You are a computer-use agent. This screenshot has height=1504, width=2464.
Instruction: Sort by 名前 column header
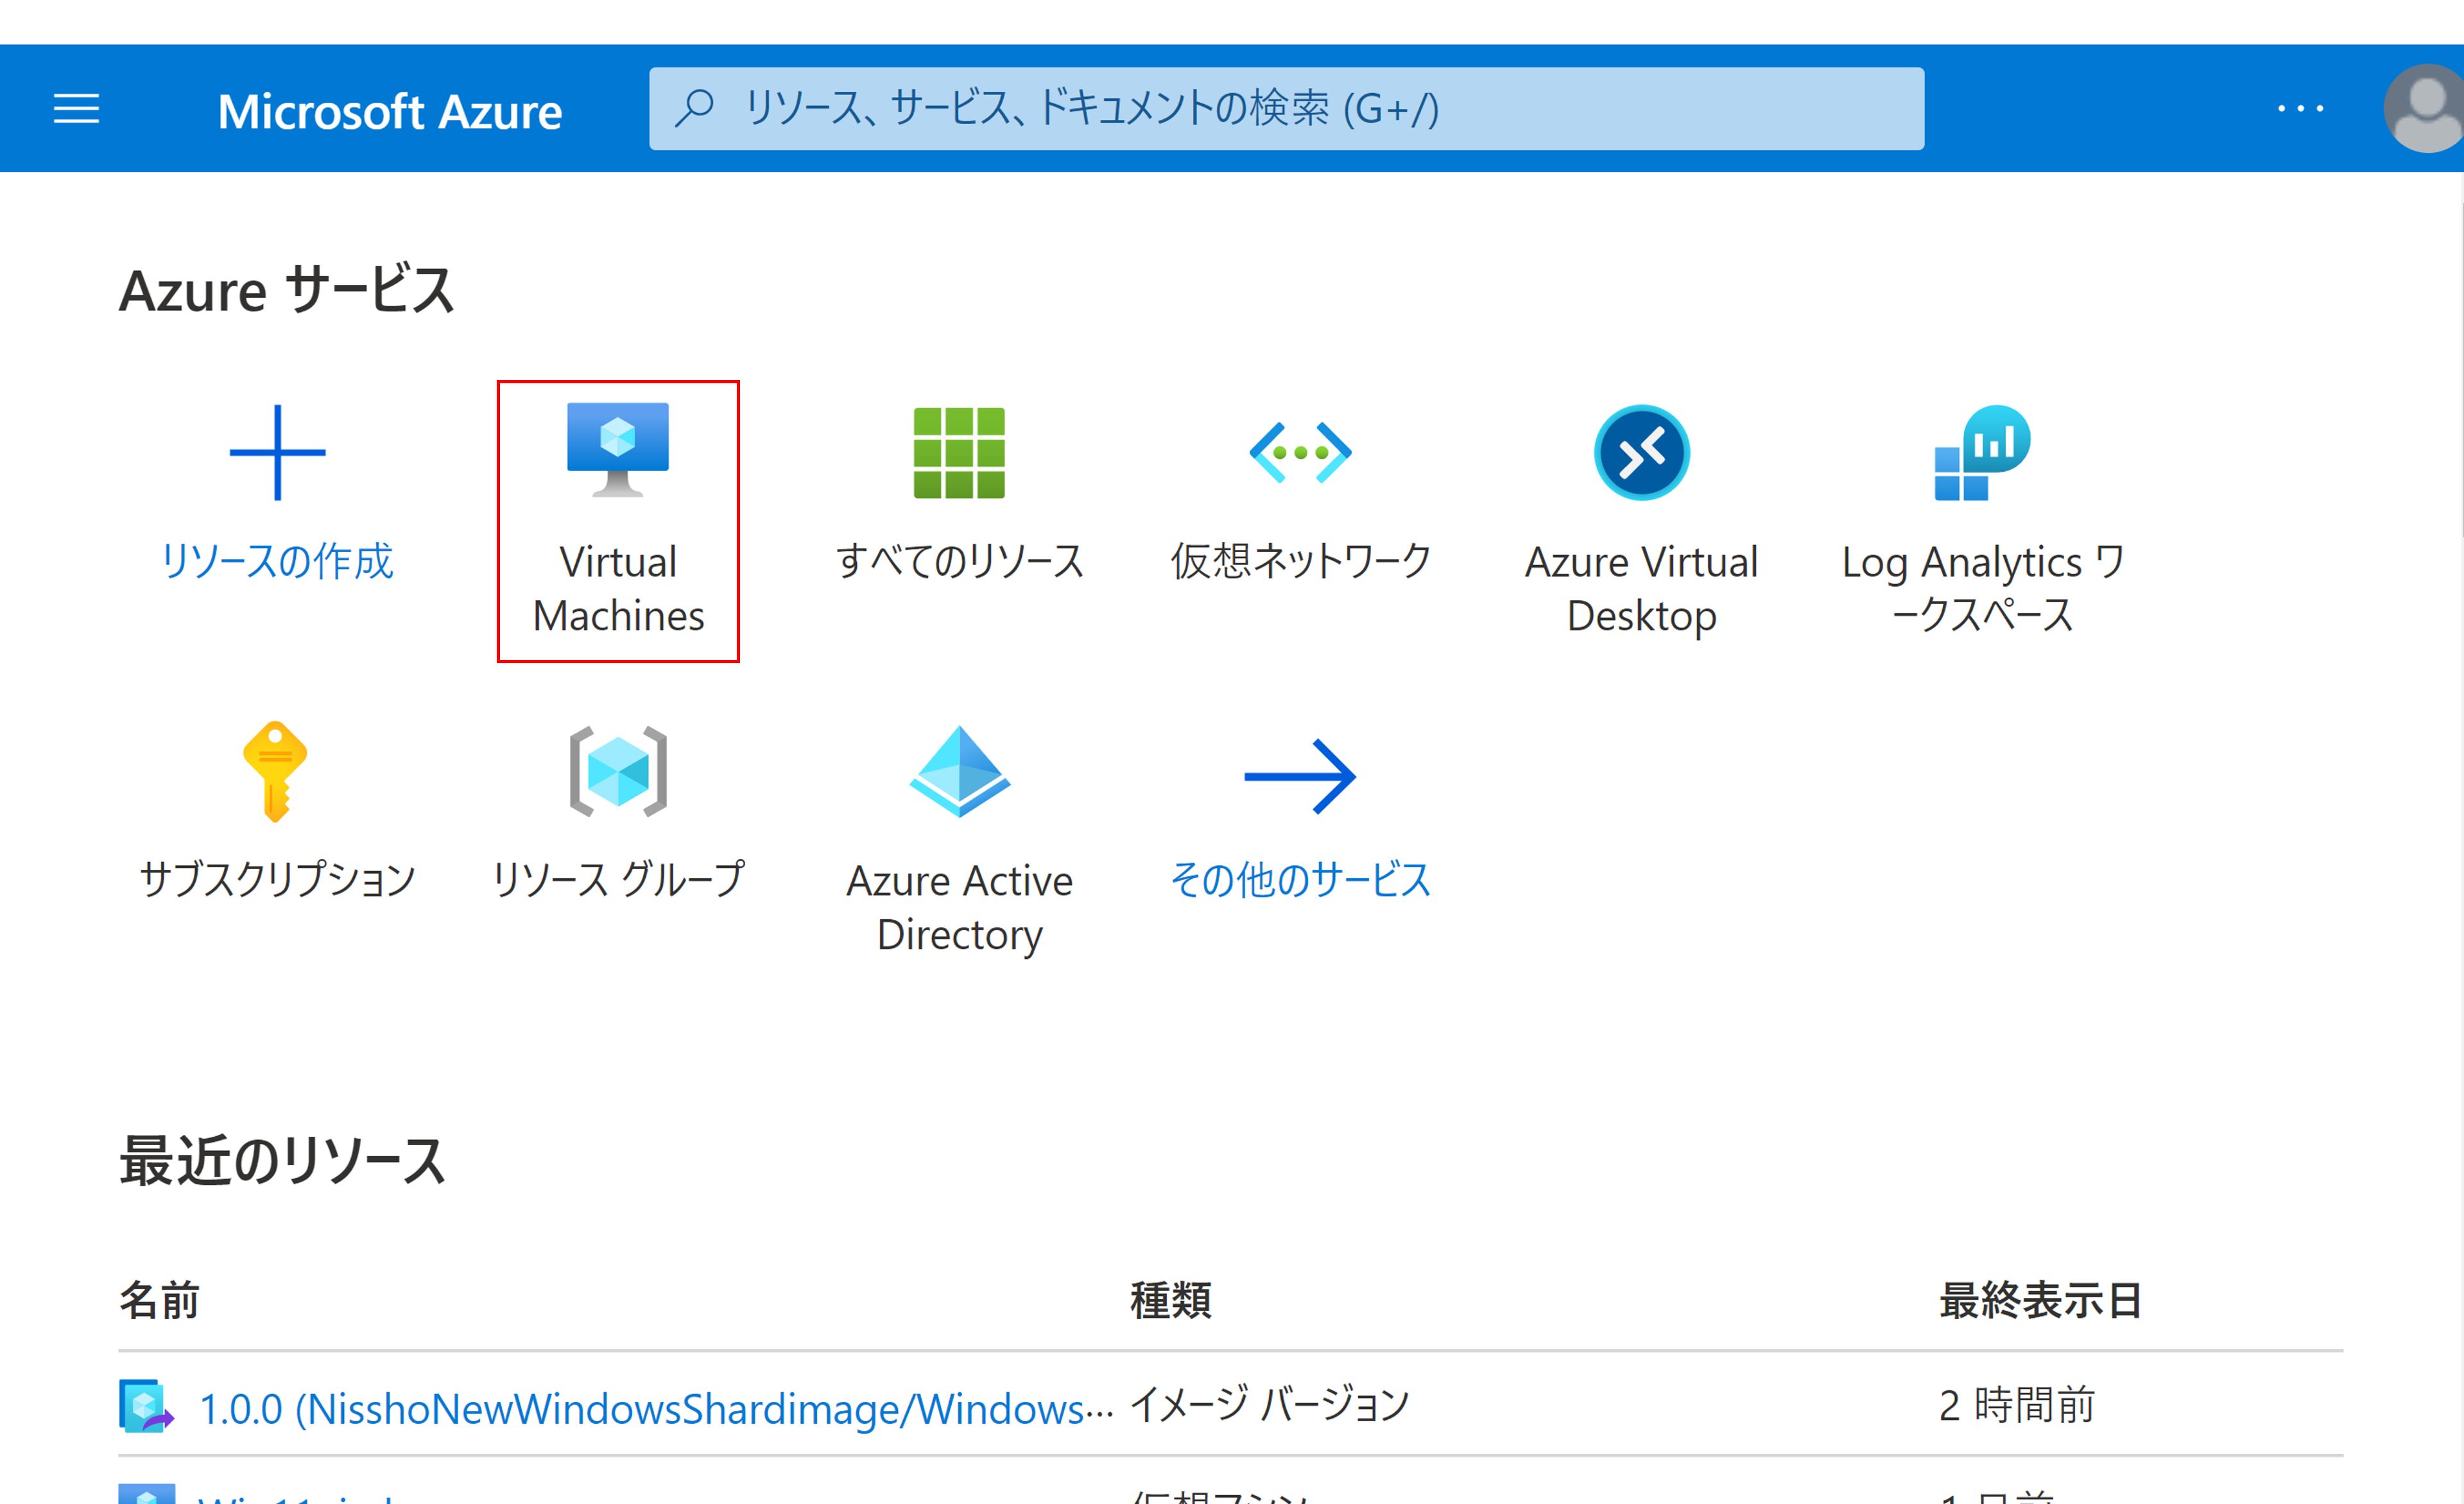159,1301
